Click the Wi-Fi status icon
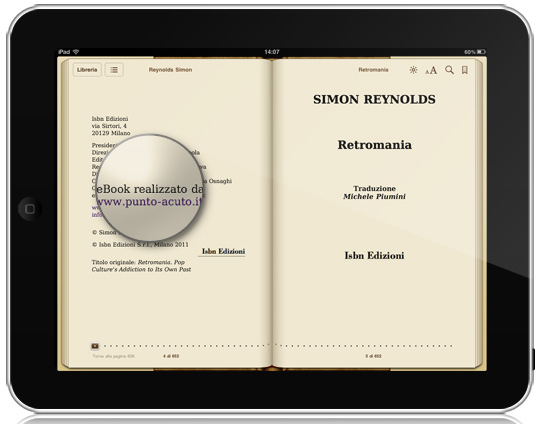 tap(76, 52)
